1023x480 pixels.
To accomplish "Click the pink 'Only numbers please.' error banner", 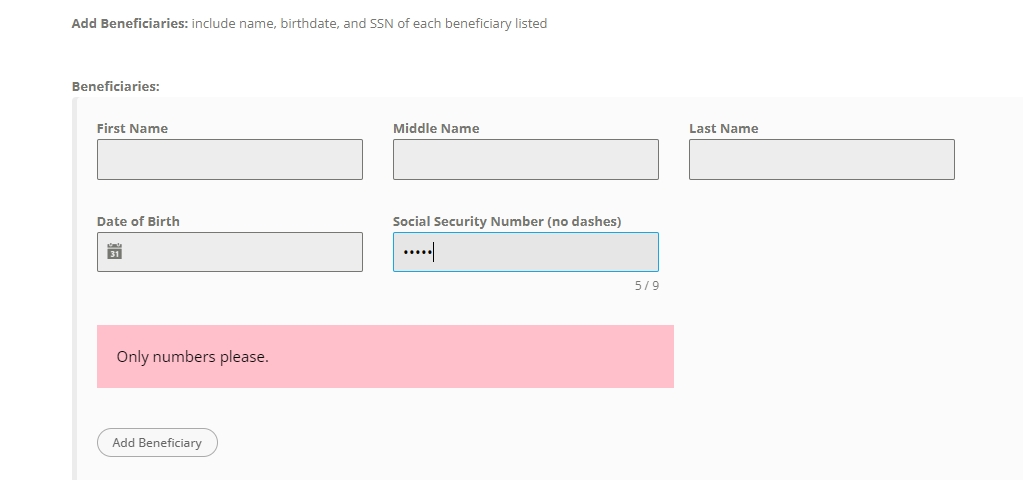I will [x=385, y=357].
